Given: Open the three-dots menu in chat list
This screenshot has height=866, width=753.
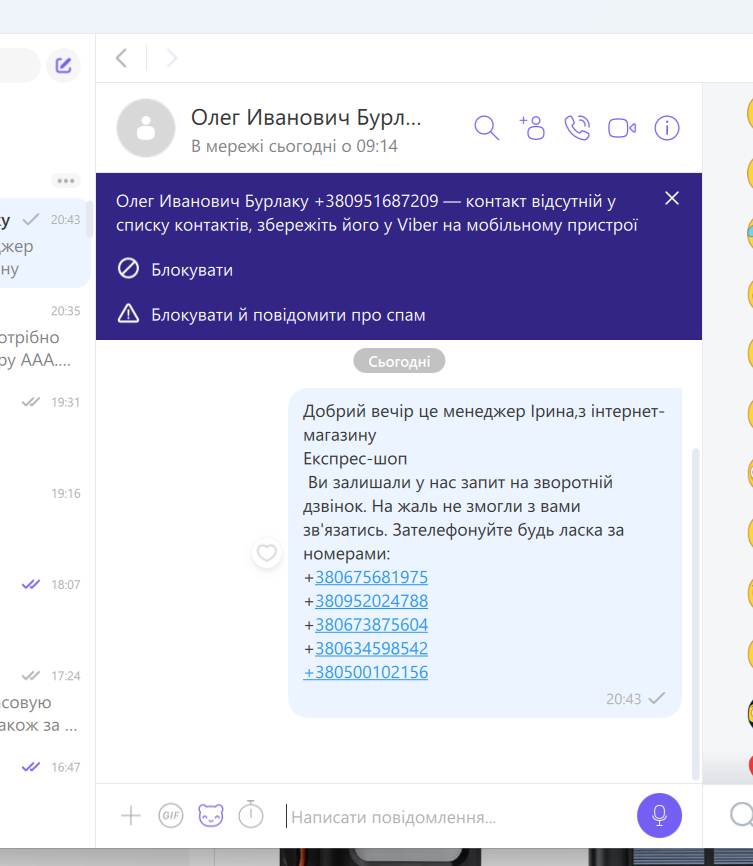Looking at the screenshot, I should [66, 181].
